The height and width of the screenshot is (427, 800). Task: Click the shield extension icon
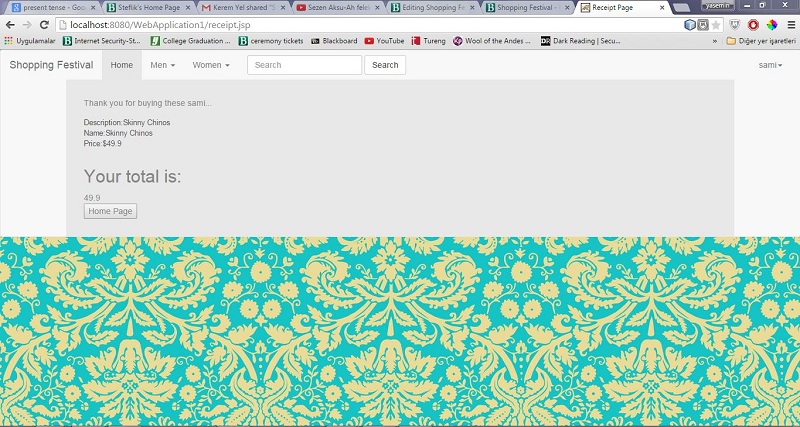(x=735, y=24)
